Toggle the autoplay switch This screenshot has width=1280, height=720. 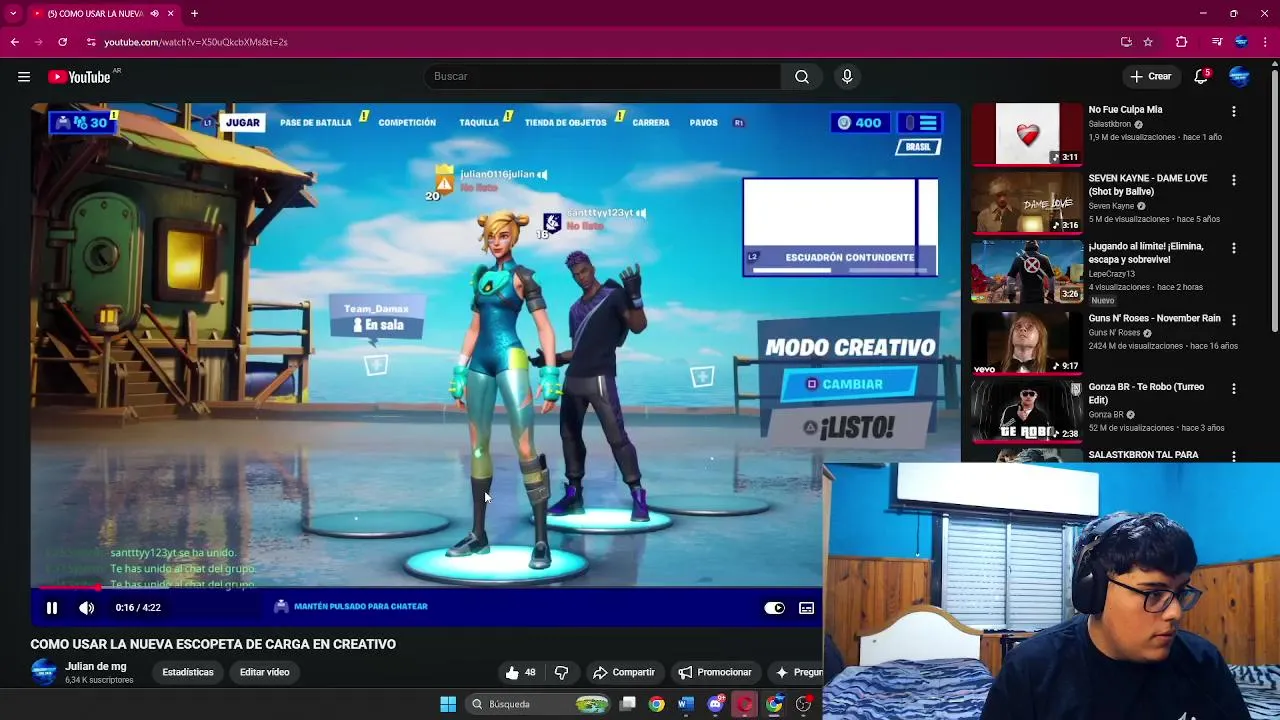point(774,608)
